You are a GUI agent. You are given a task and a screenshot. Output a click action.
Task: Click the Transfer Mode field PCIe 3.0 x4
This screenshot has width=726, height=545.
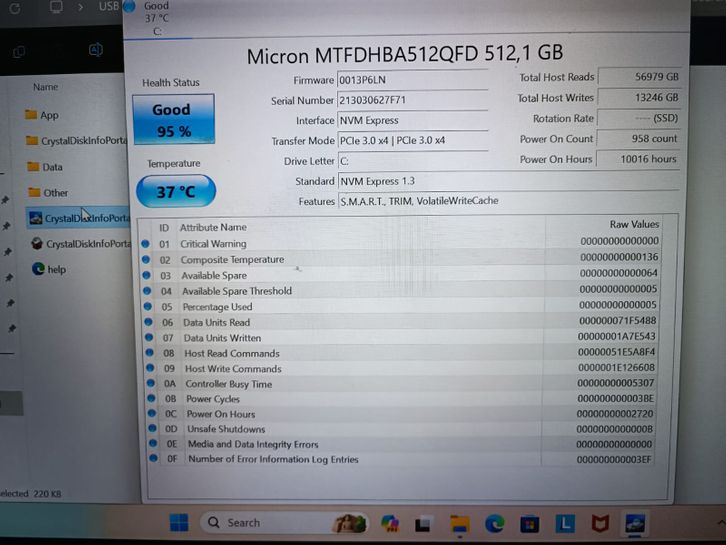pos(412,140)
